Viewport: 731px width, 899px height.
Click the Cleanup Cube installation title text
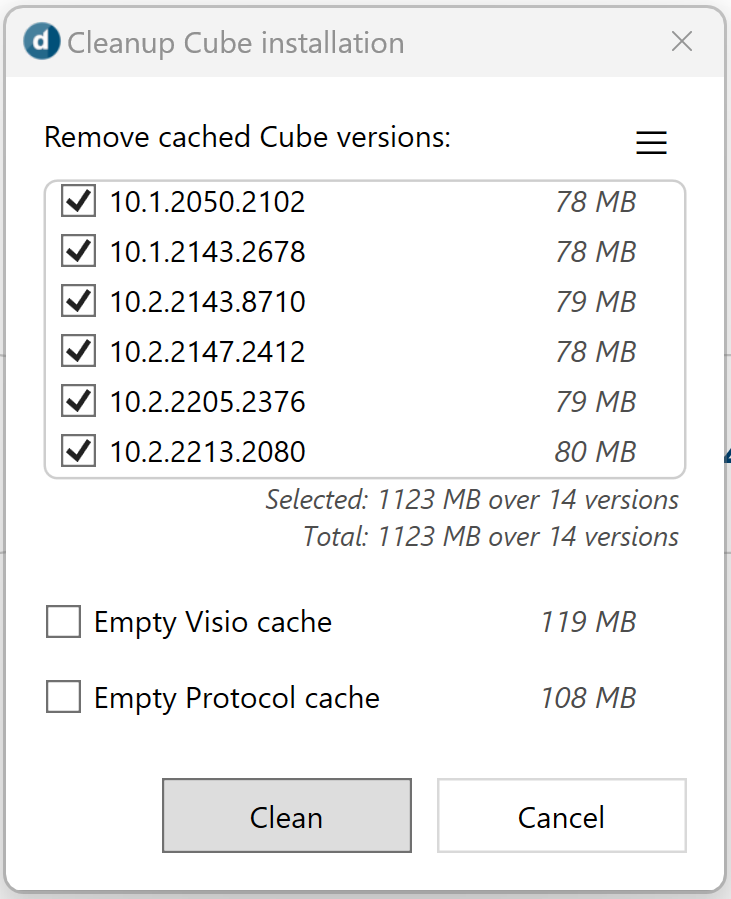tap(236, 44)
